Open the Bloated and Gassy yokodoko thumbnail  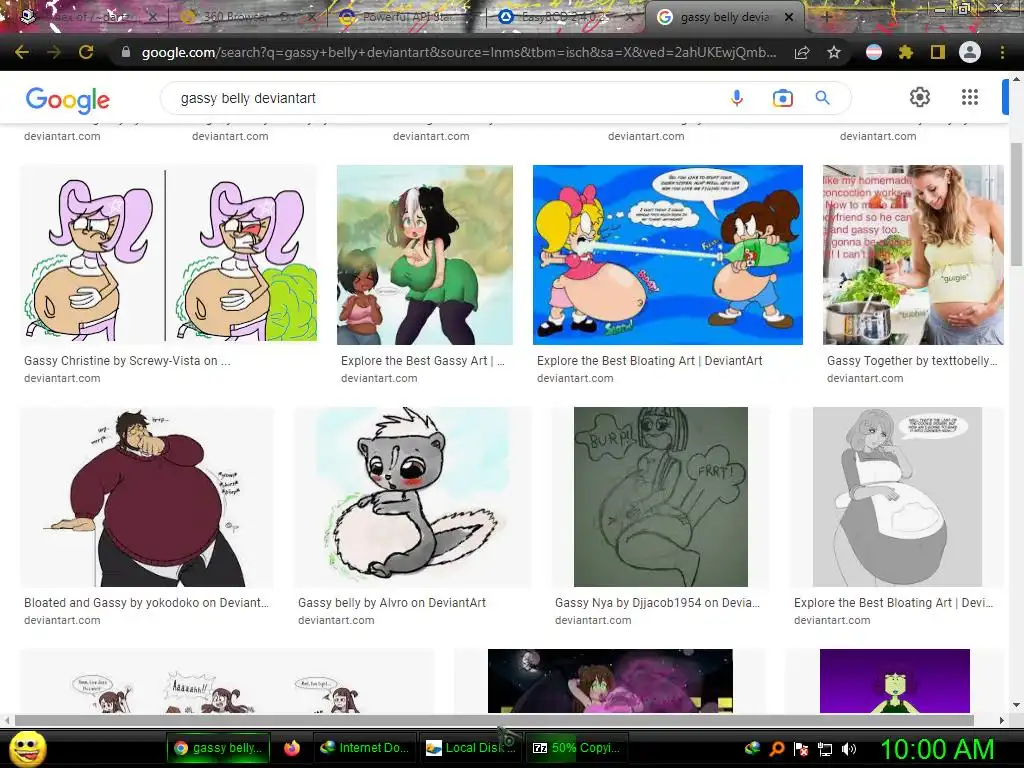tap(147, 497)
